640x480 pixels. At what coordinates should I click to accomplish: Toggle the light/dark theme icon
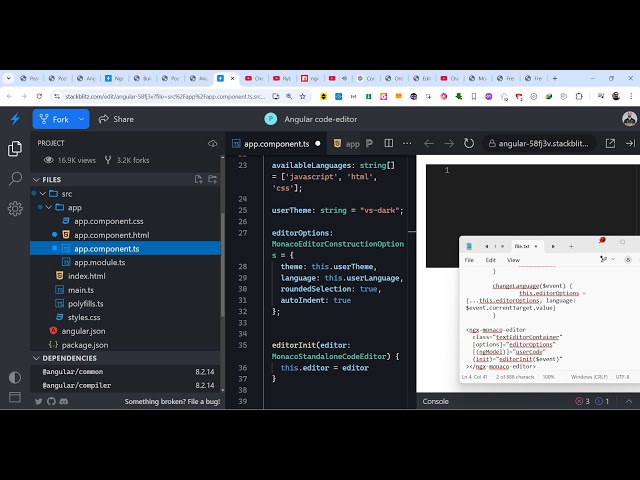point(15,377)
